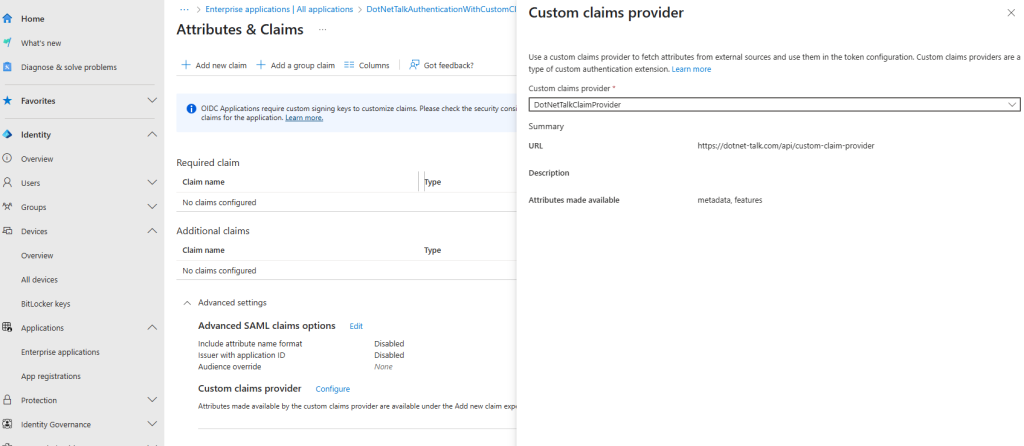
Task: Click the Groups icon in sidebar
Action: (8, 207)
